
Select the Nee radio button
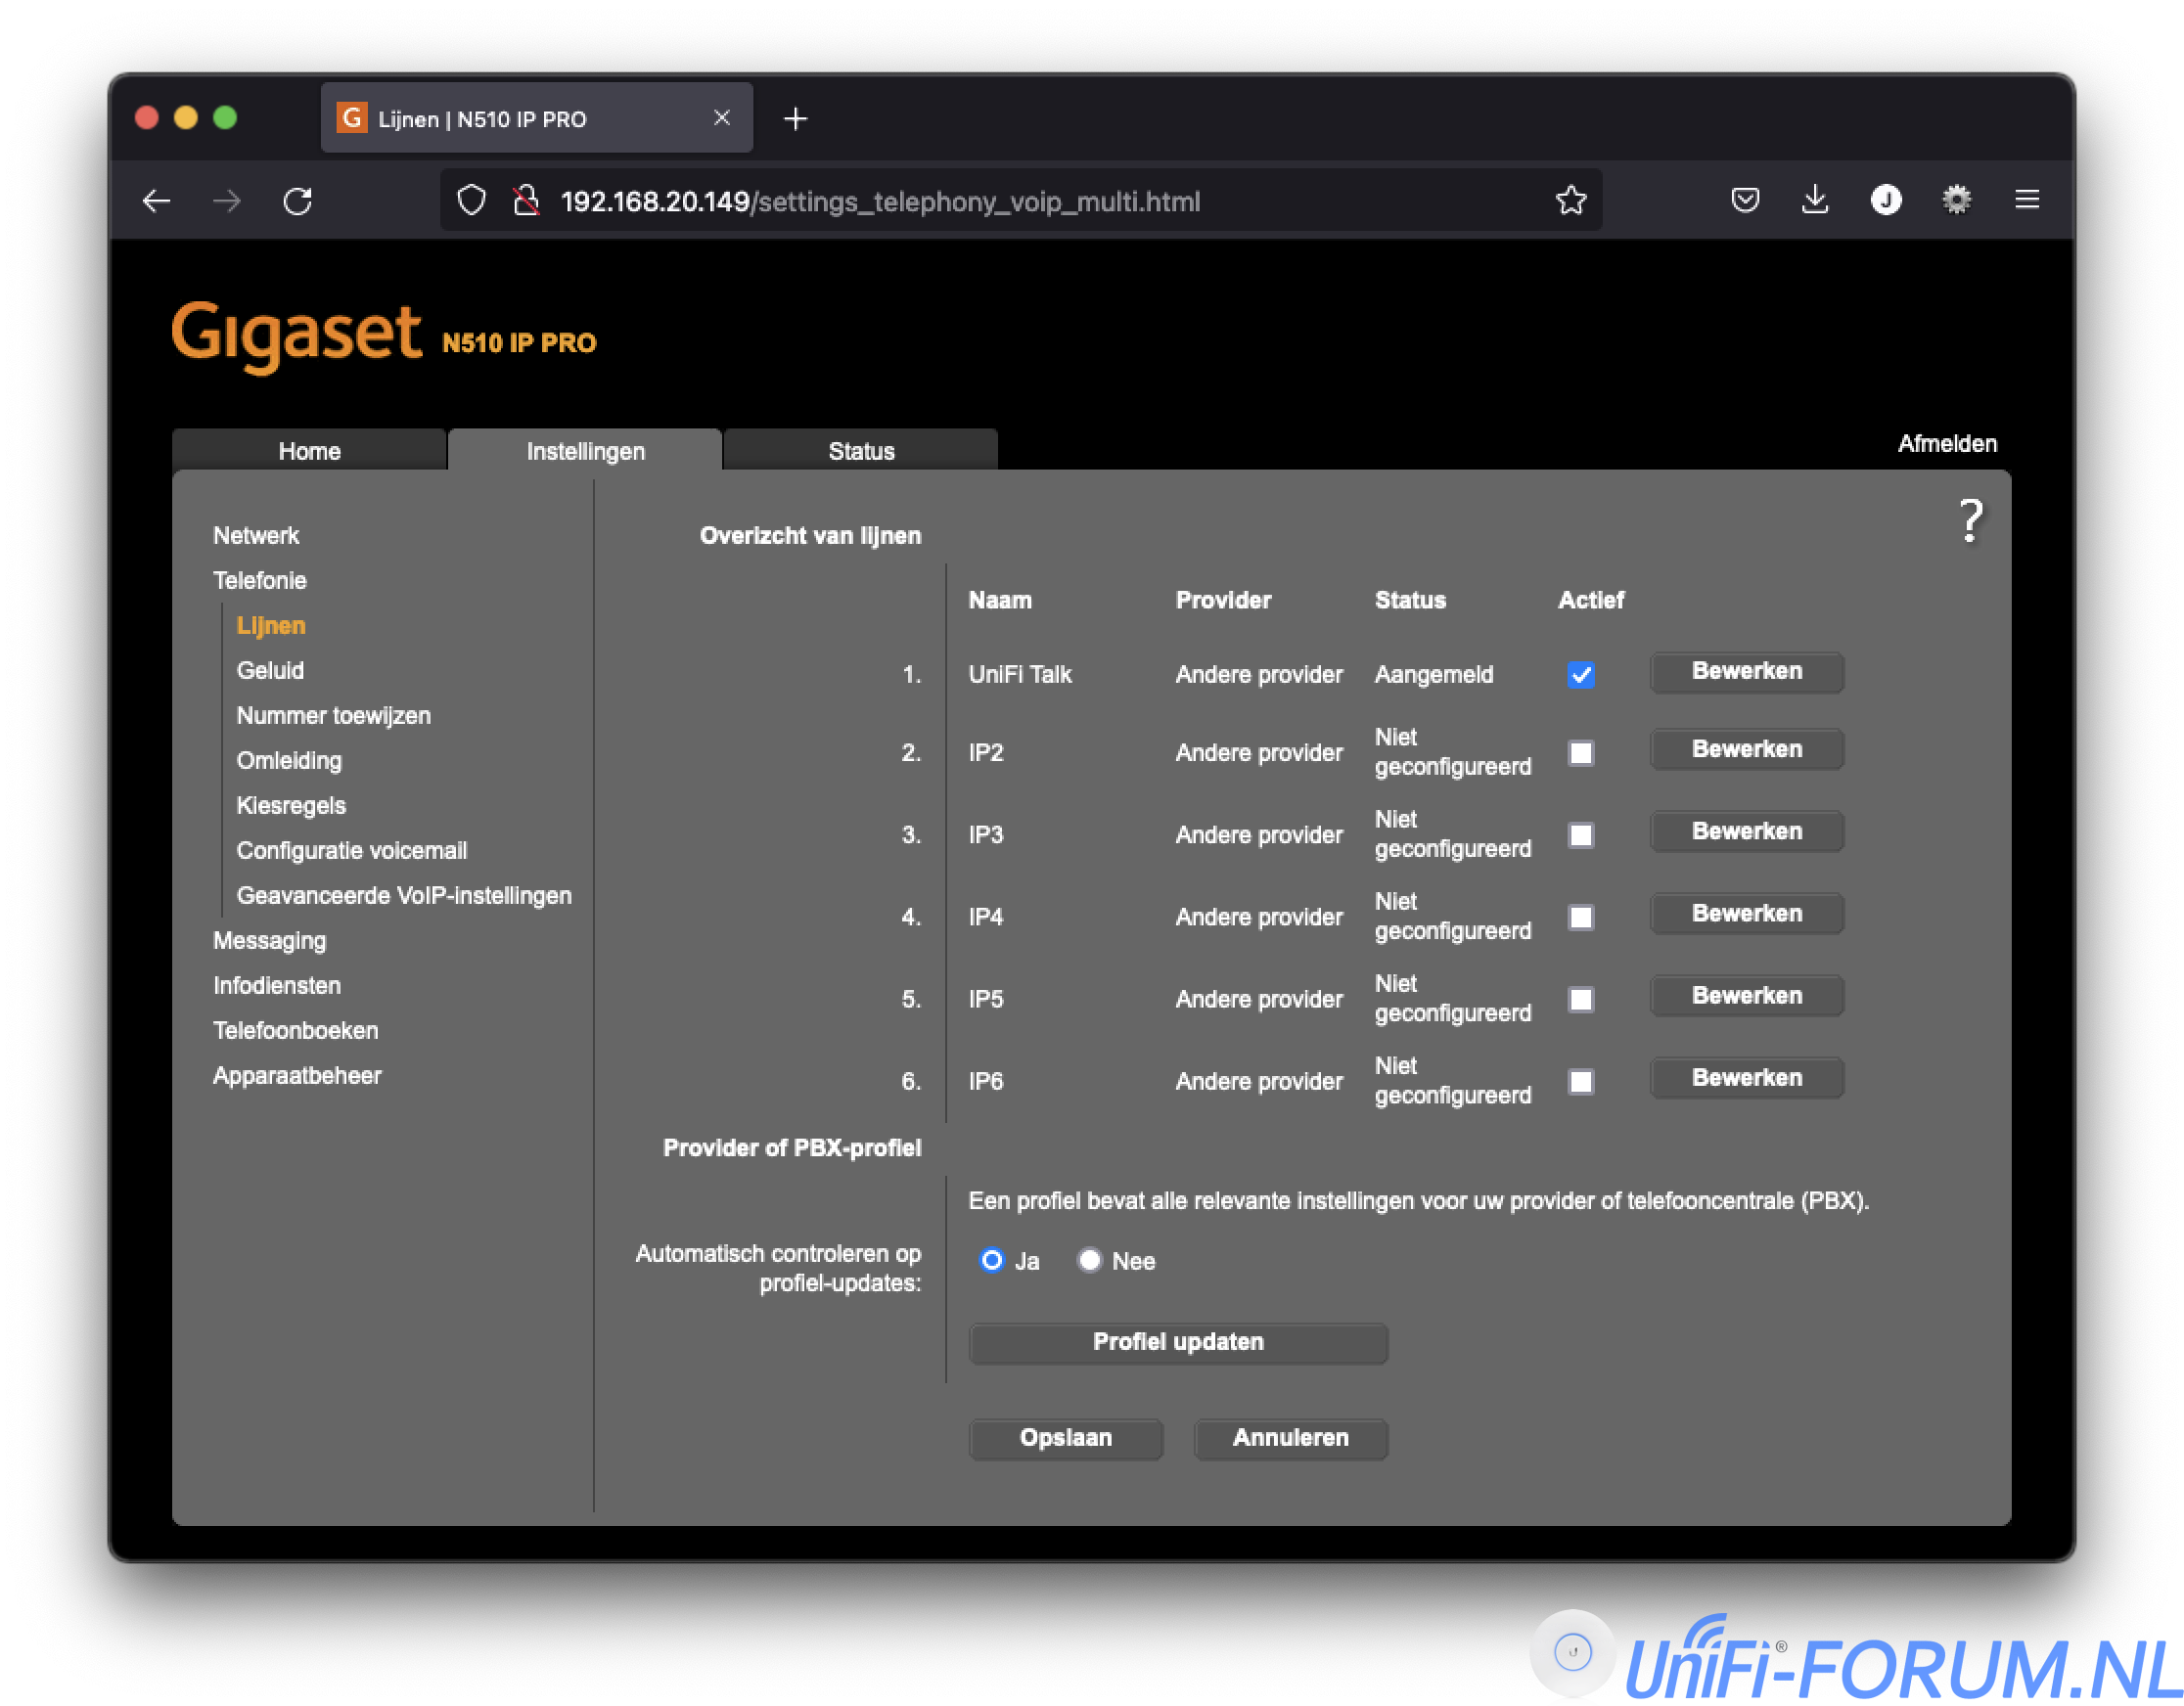pyautogui.click(x=1089, y=1260)
